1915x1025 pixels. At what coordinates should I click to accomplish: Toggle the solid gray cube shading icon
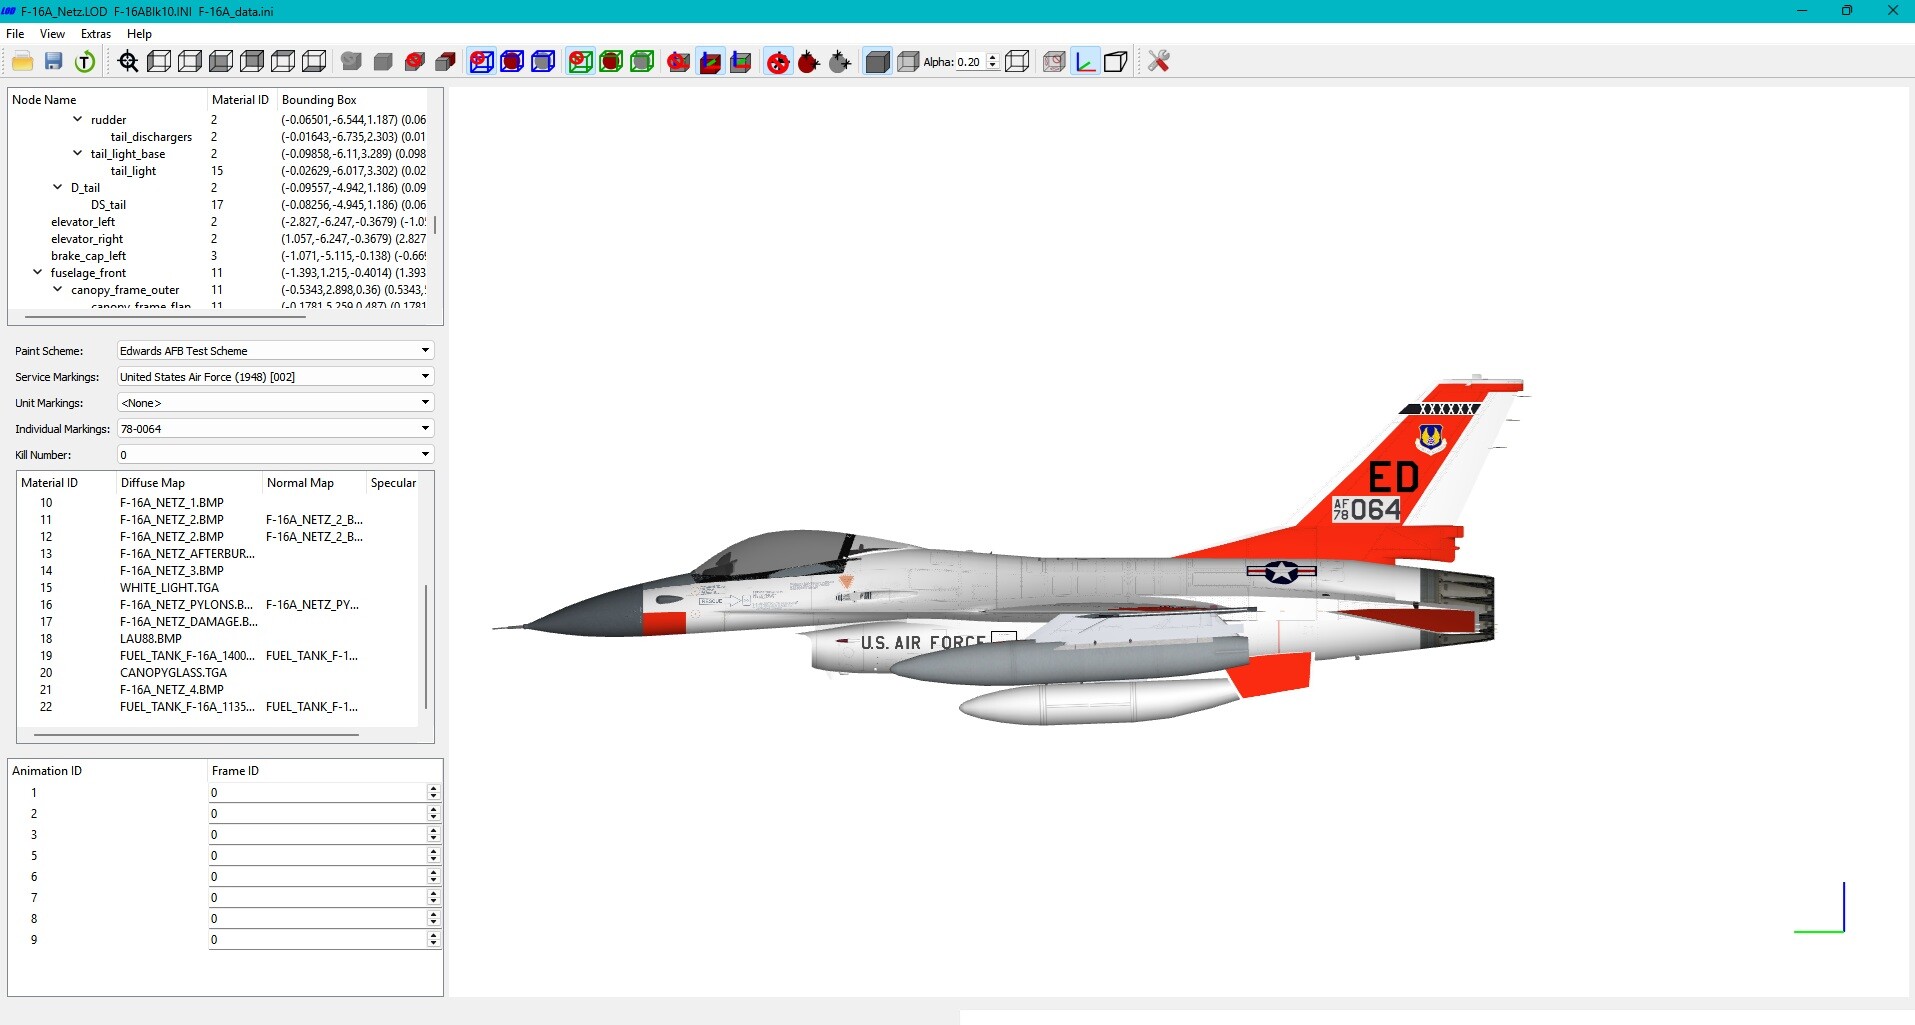tap(877, 62)
